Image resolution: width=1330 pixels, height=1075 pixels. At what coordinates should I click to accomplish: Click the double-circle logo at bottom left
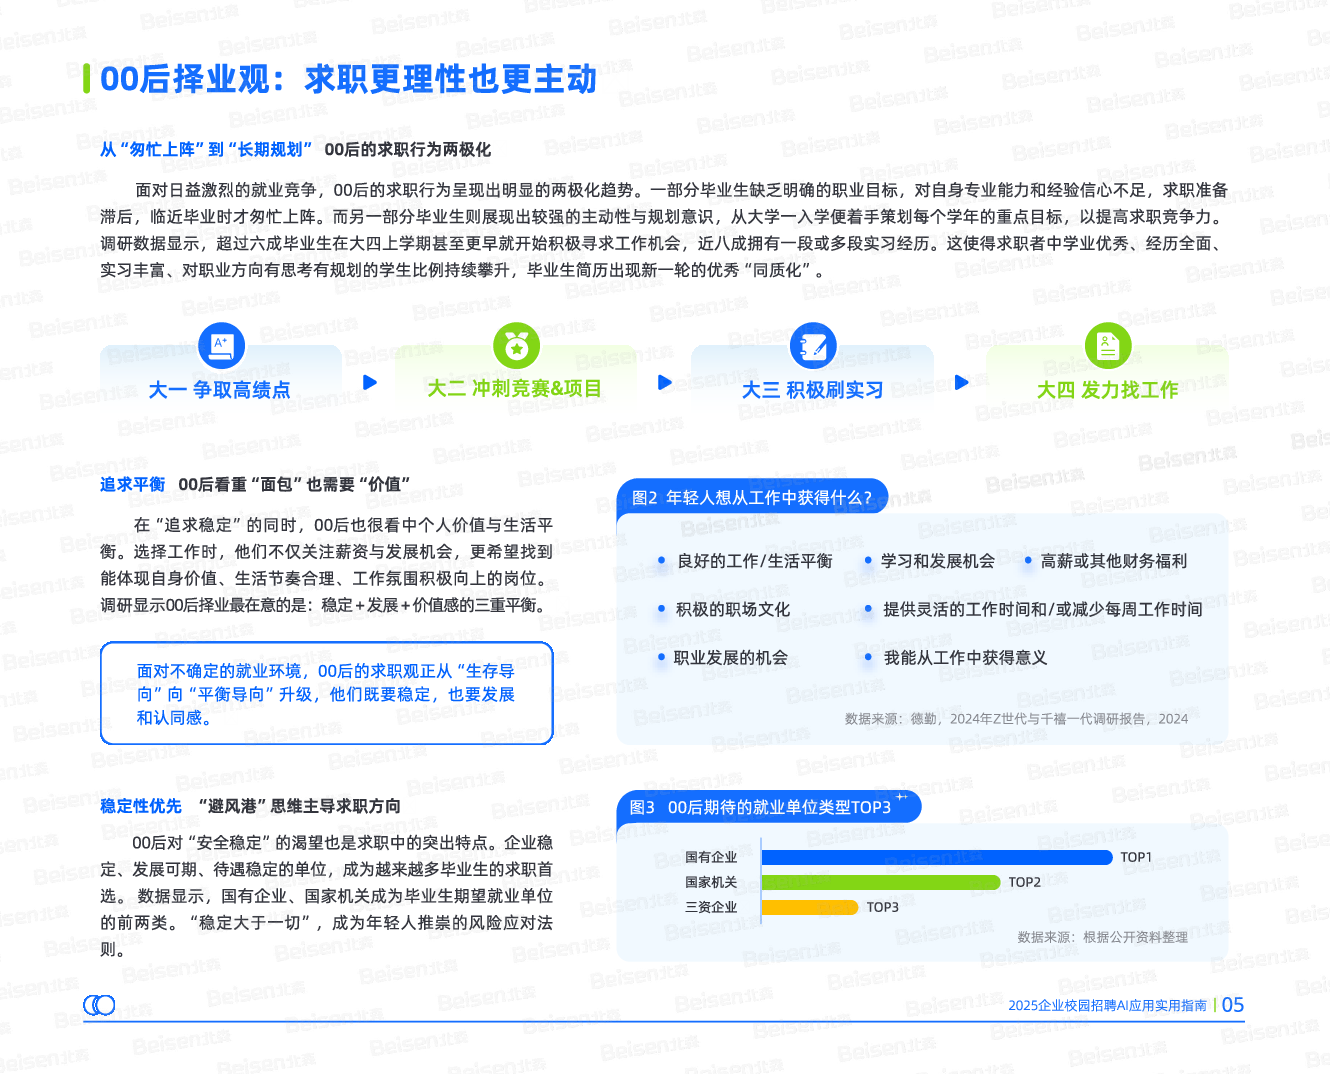99,1005
